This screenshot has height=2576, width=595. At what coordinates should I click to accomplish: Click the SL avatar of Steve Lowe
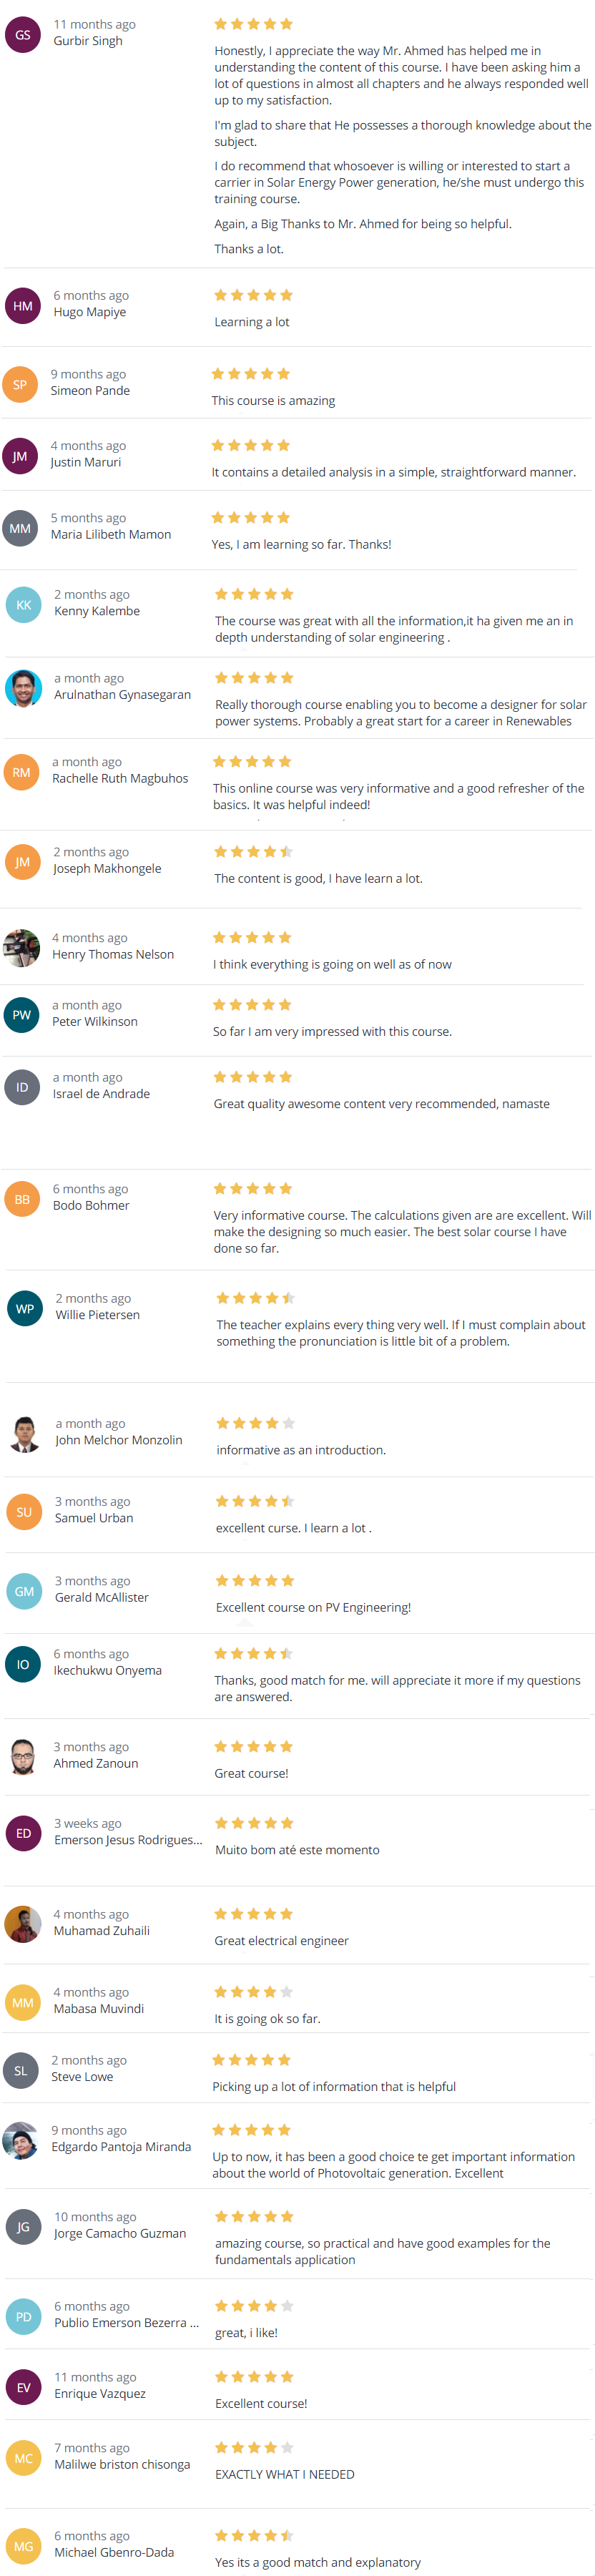coord(21,2070)
